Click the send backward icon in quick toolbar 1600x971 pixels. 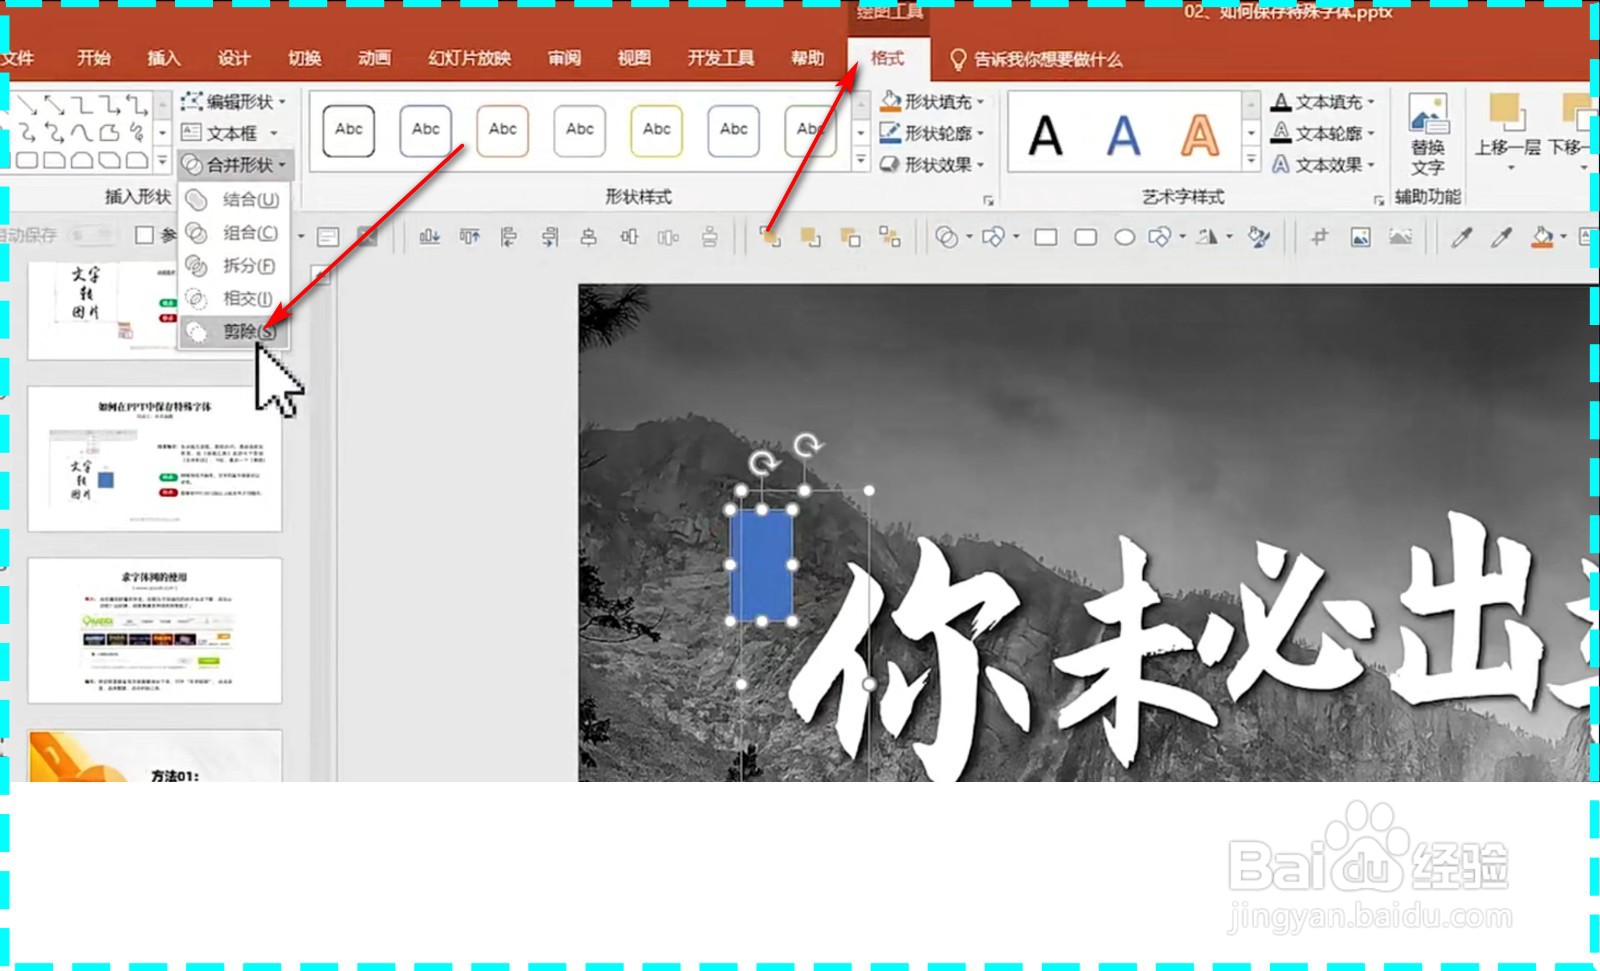click(850, 237)
